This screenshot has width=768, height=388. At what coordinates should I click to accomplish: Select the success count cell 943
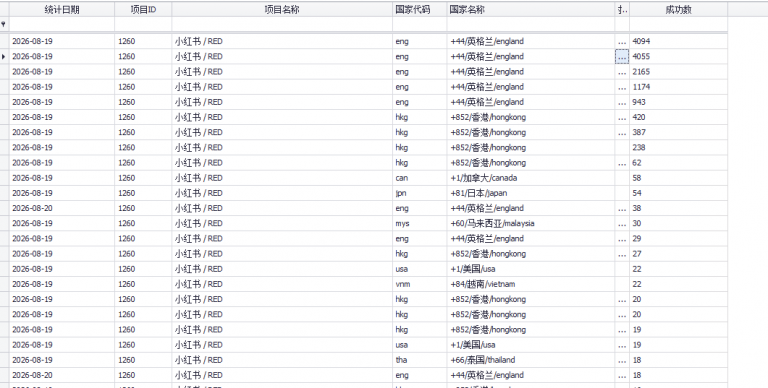[678, 102]
